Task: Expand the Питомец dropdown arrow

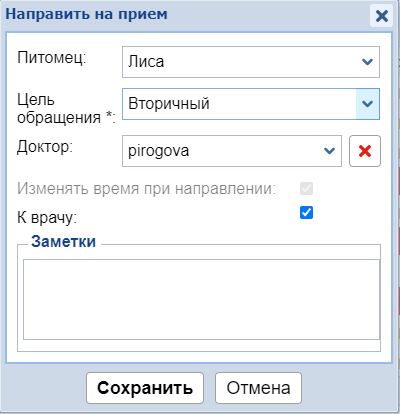Action: (x=367, y=62)
